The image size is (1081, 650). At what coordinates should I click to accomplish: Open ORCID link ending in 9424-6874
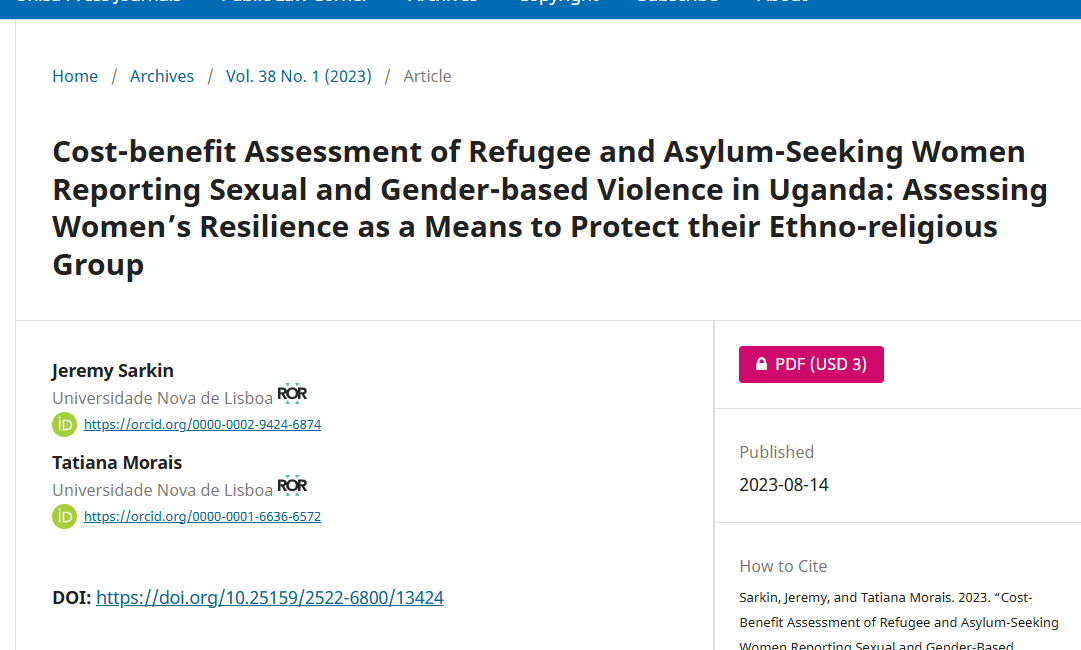[x=202, y=424]
